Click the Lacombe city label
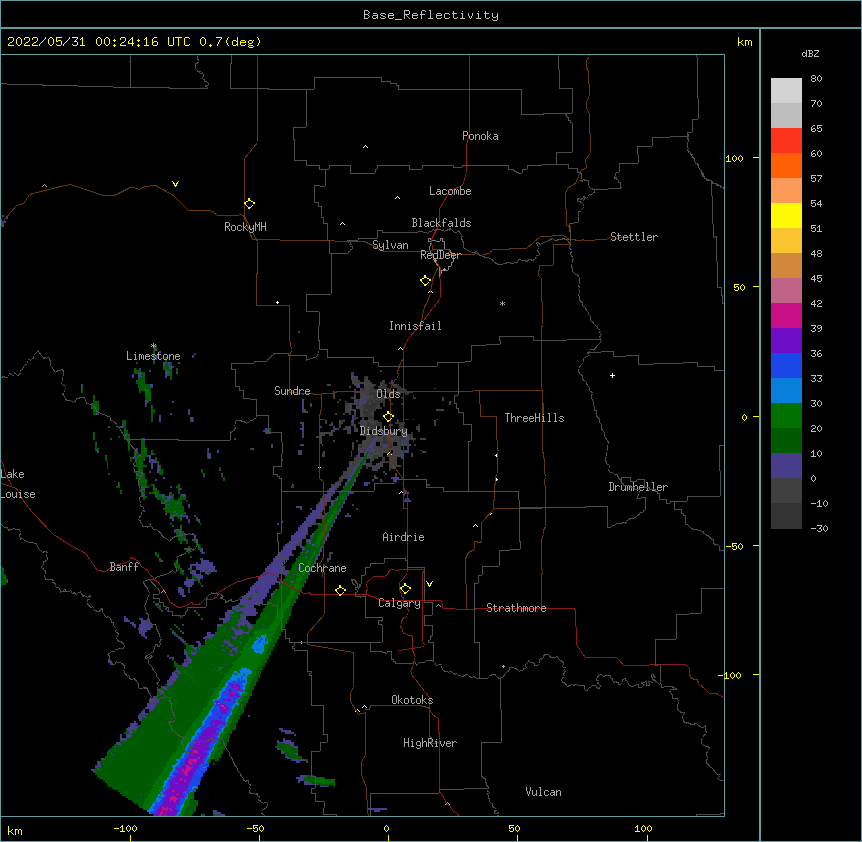The image size is (862, 842). pos(450,191)
